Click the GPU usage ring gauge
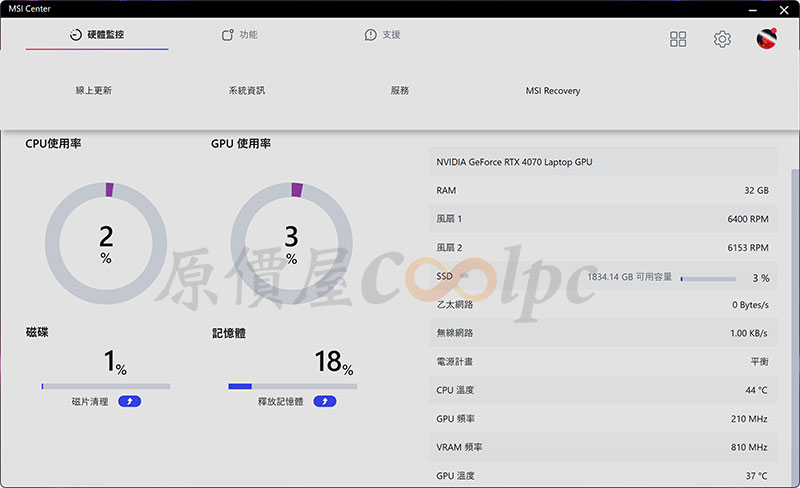Image resolution: width=800 pixels, height=488 pixels. tap(291, 243)
